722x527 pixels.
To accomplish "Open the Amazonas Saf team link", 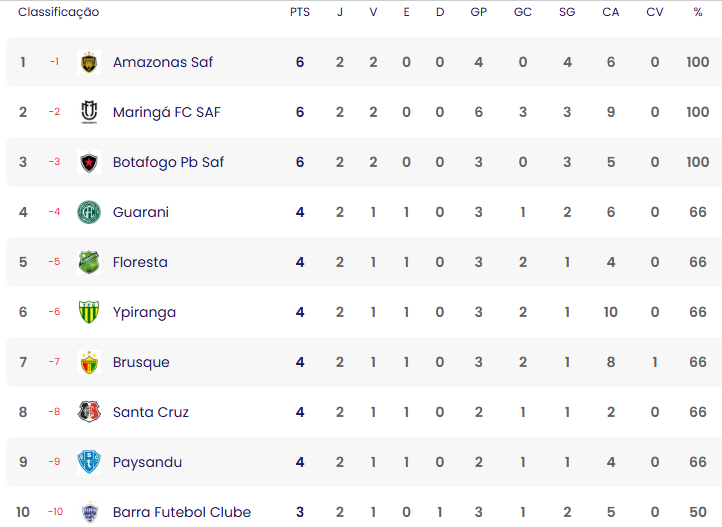I will [163, 62].
